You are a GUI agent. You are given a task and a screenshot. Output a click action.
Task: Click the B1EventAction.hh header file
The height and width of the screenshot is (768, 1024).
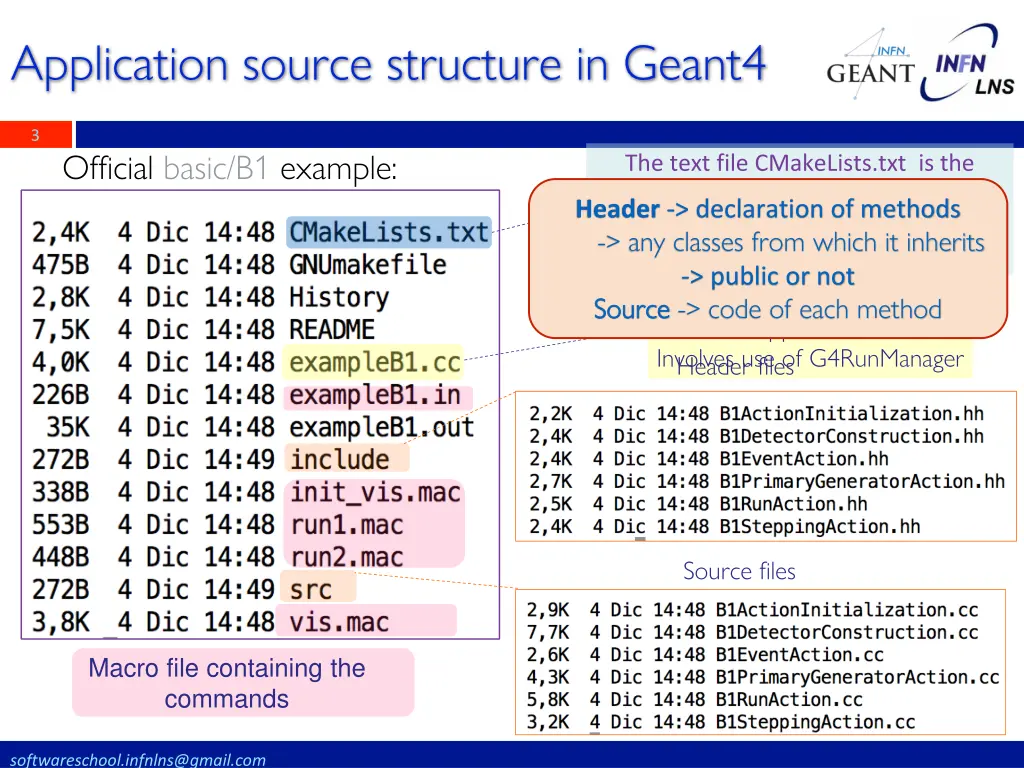click(x=804, y=458)
